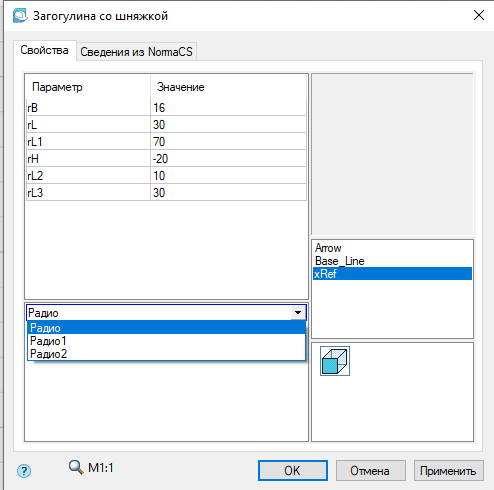Edit the rB value cell 16
The width and height of the screenshot is (494, 490).
click(228, 107)
